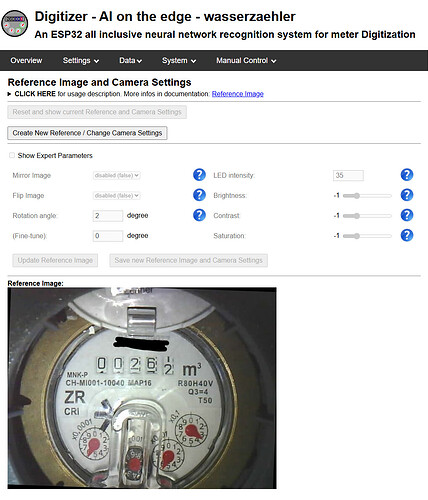The width and height of the screenshot is (428, 500).
Task: Click the water meter reference image
Action: point(142,388)
